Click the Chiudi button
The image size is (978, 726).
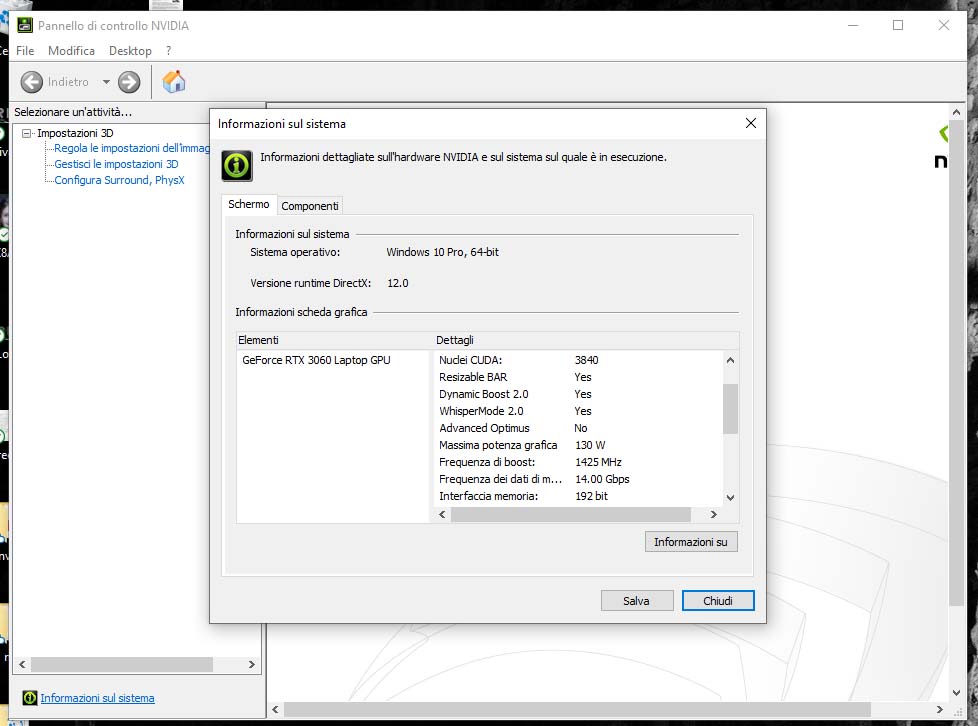click(718, 601)
